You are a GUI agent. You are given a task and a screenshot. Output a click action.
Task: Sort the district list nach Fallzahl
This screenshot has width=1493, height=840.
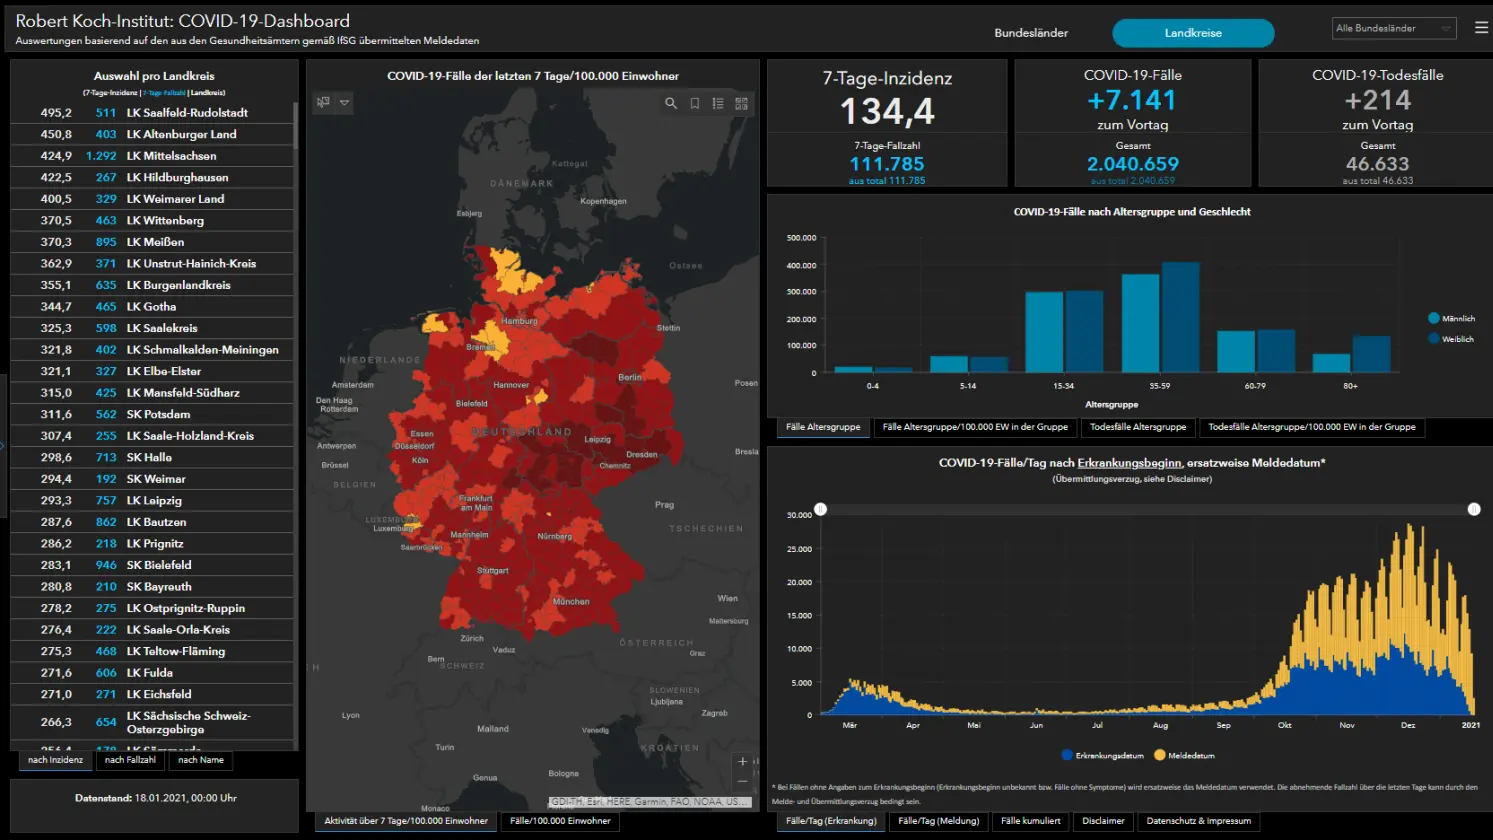pyautogui.click(x=130, y=760)
